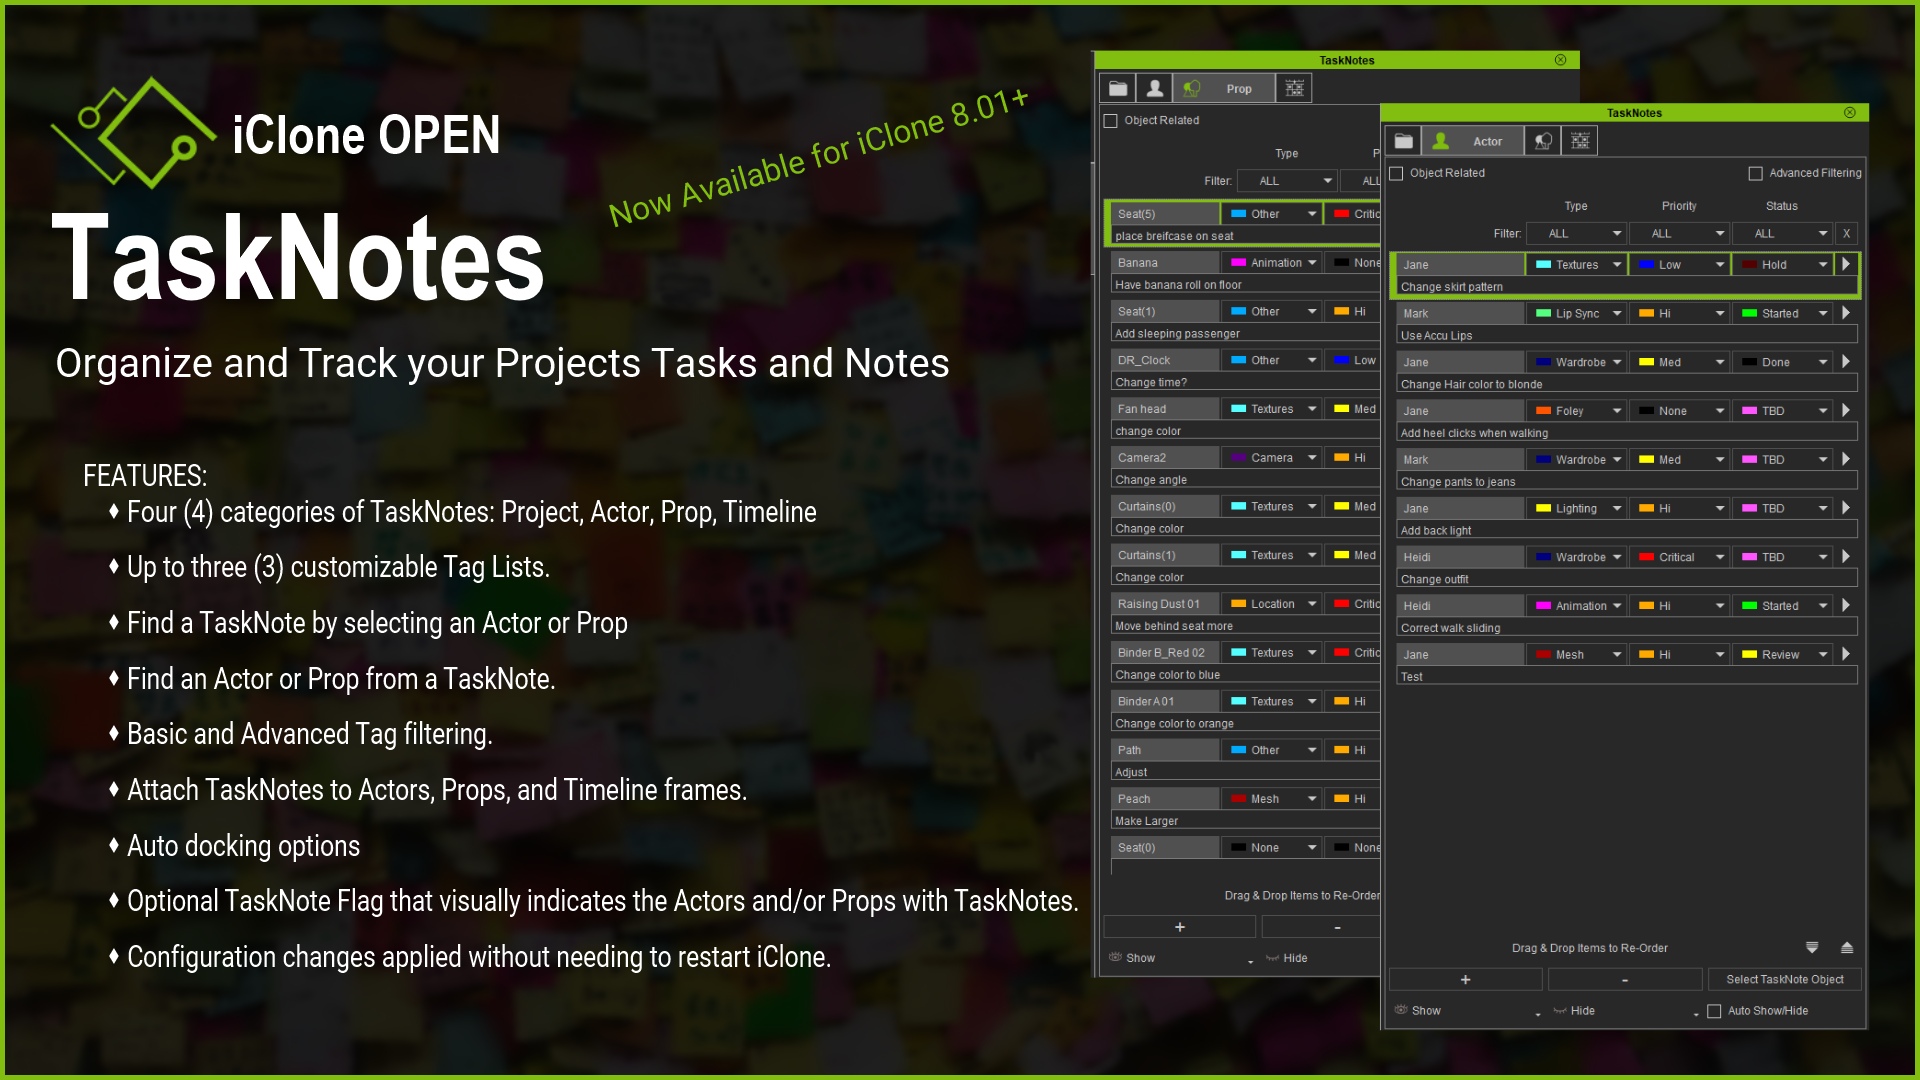Add a new TaskNote in Prop window

(x=1180, y=927)
